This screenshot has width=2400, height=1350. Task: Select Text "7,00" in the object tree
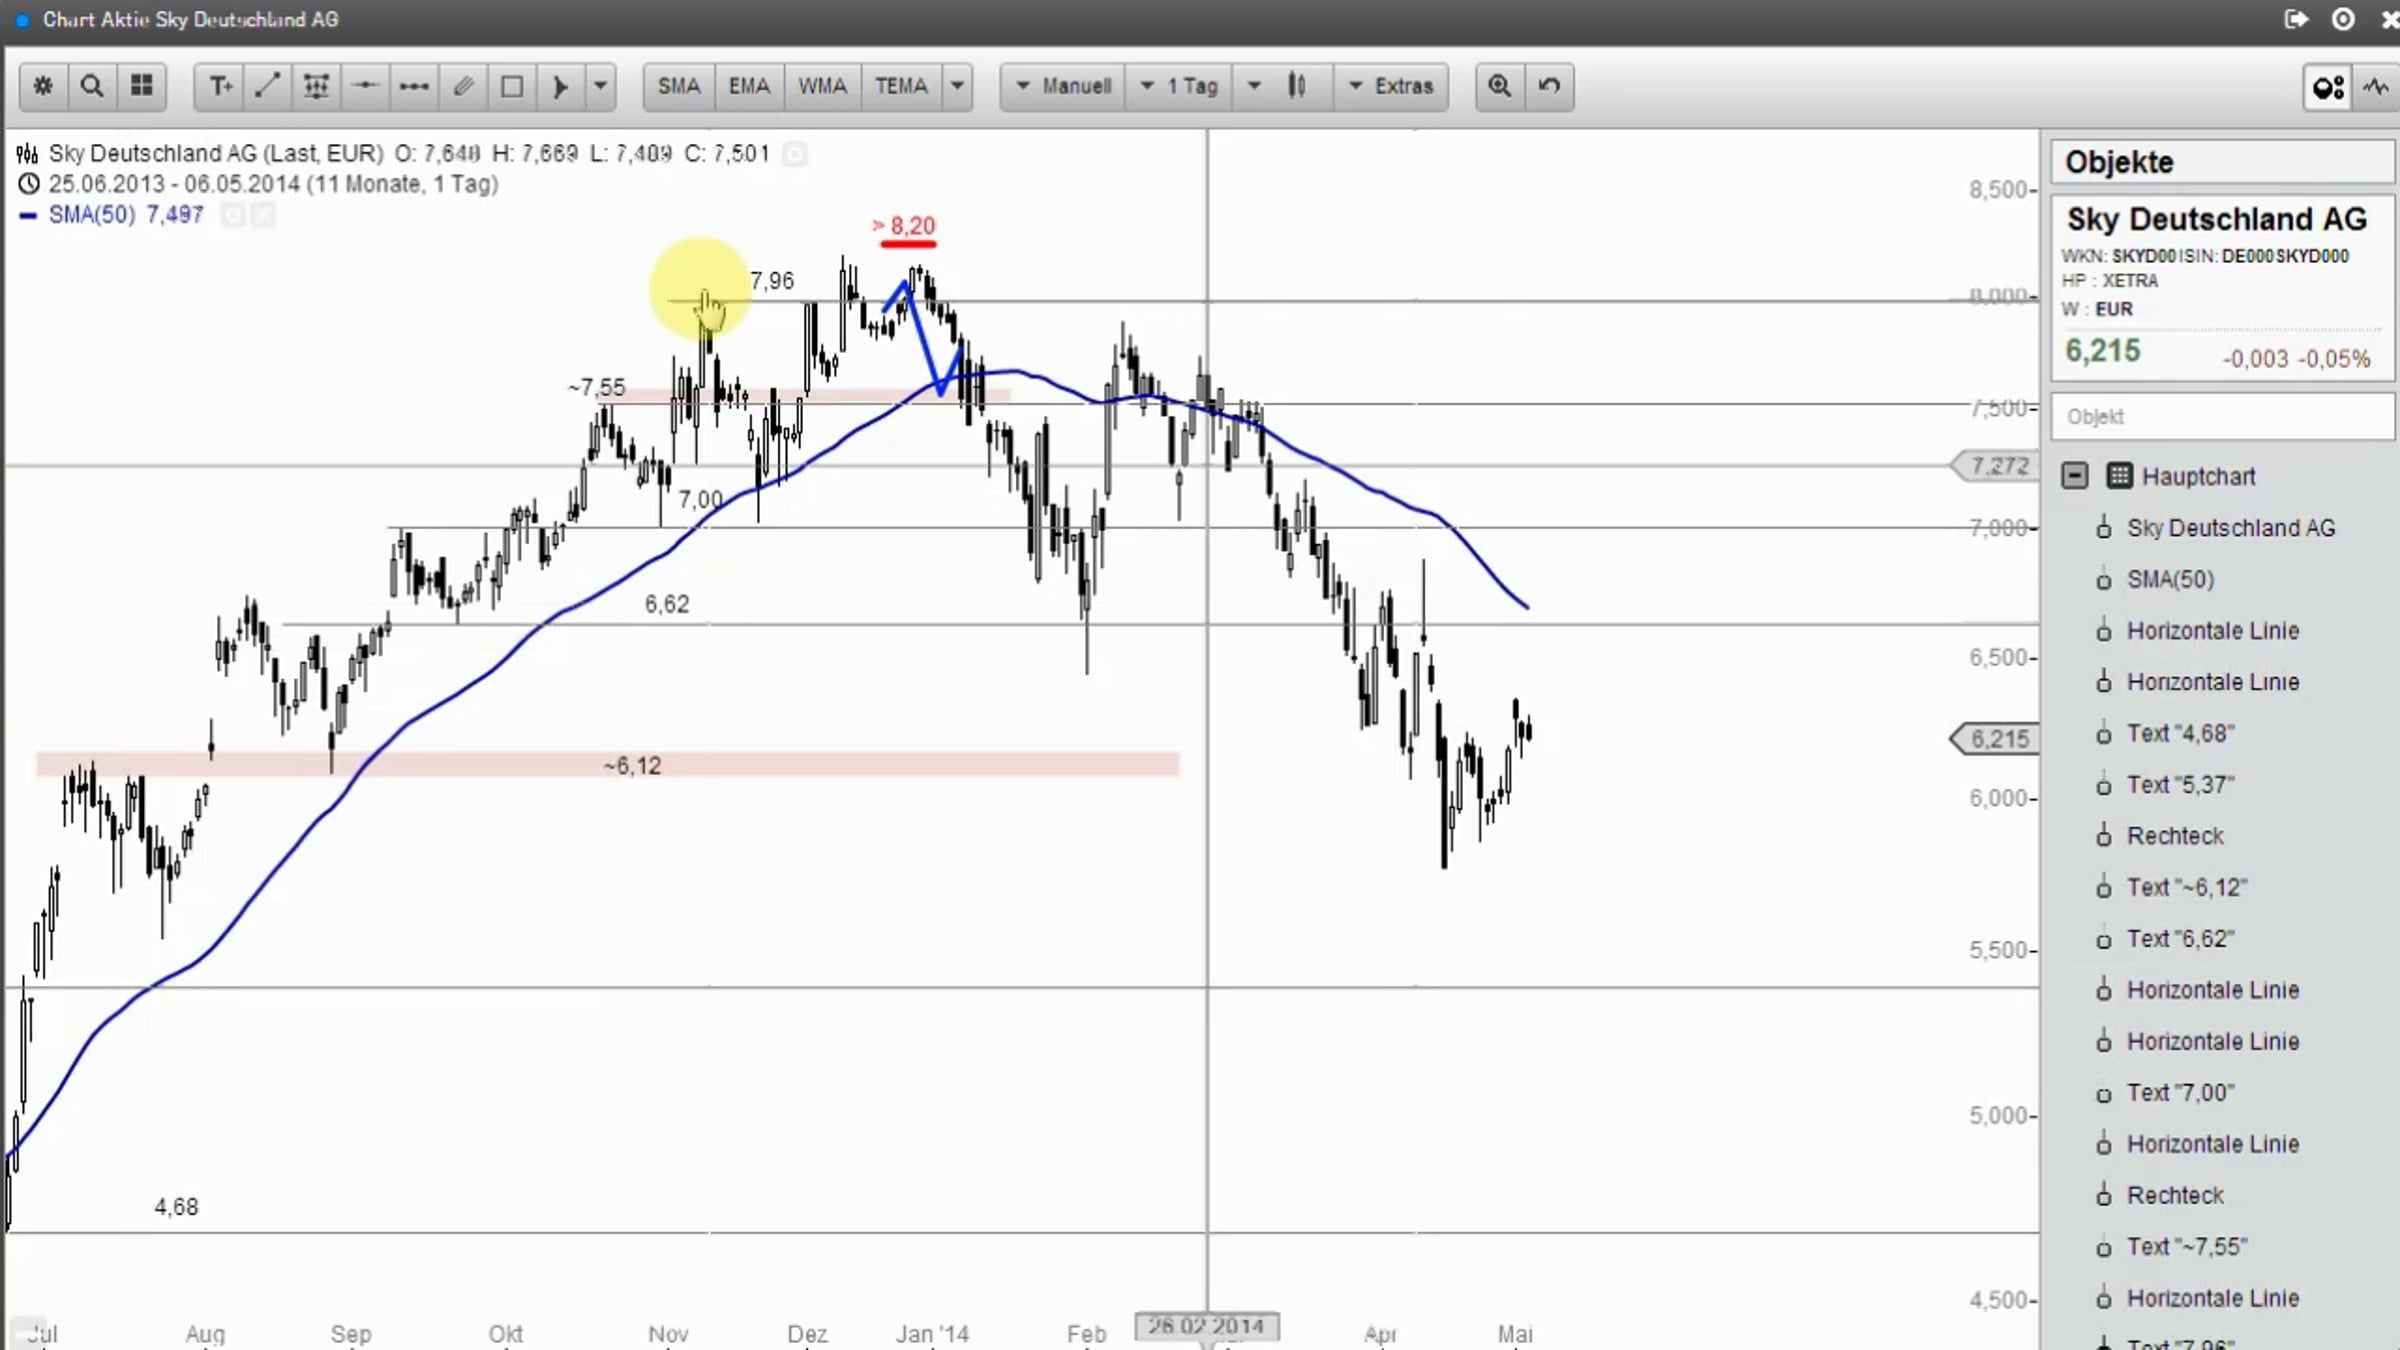tap(2180, 1093)
